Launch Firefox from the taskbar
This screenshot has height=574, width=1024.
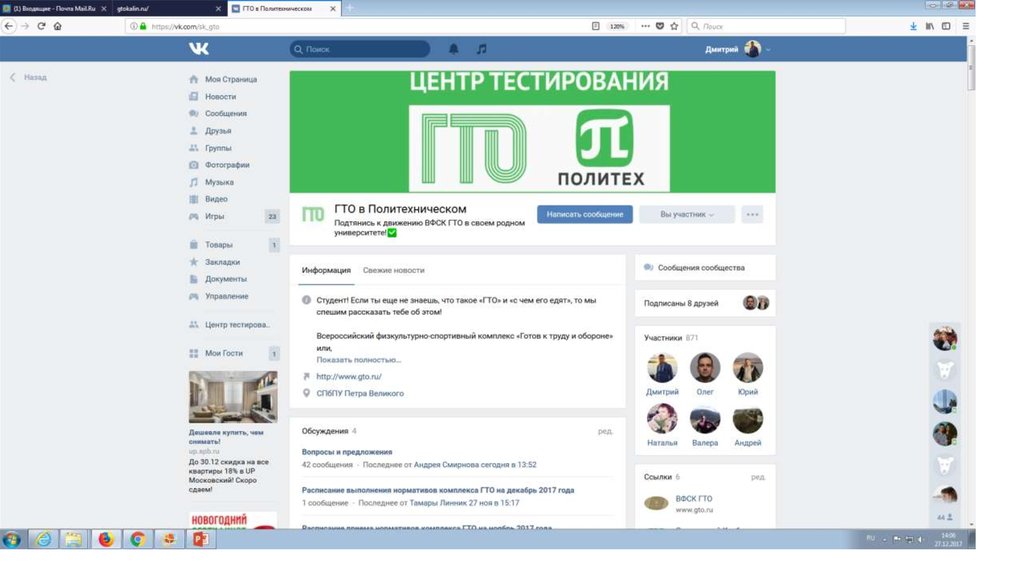coord(106,539)
